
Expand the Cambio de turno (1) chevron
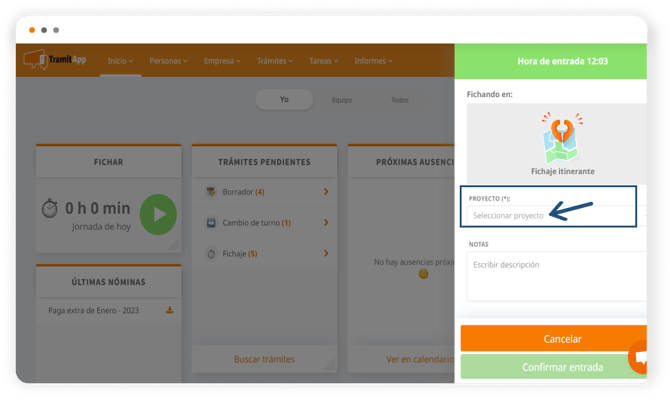pyautogui.click(x=326, y=223)
